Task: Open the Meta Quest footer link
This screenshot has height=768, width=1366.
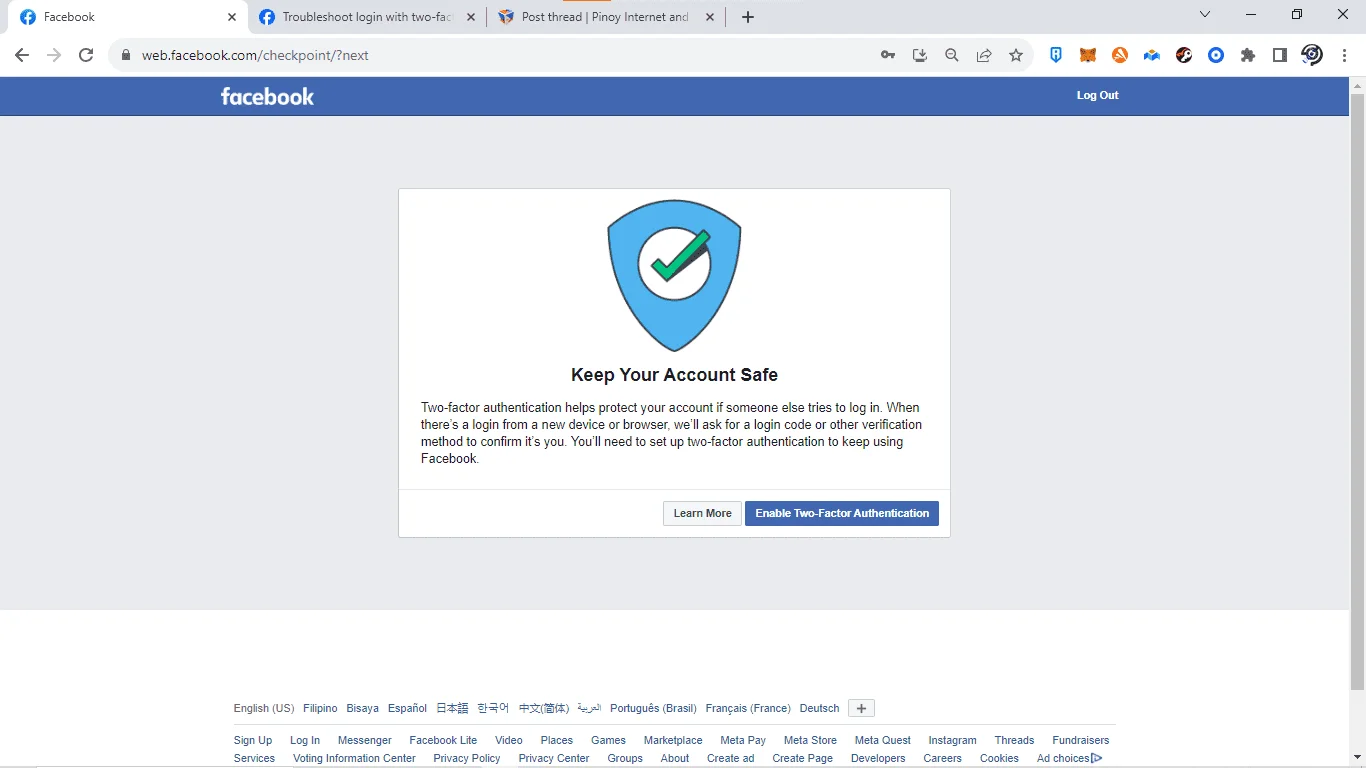Action: tap(883, 740)
